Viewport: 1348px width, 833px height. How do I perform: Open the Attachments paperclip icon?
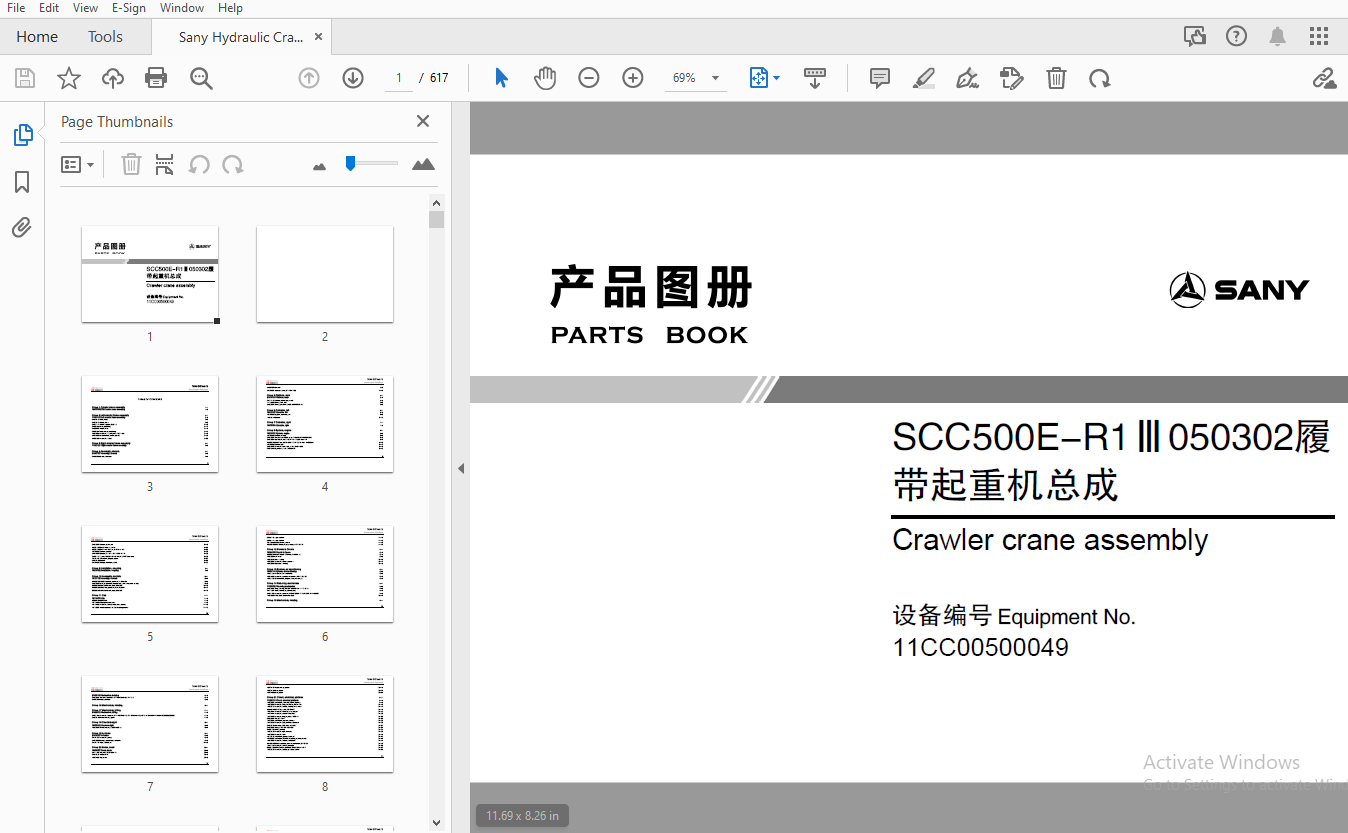[22, 228]
